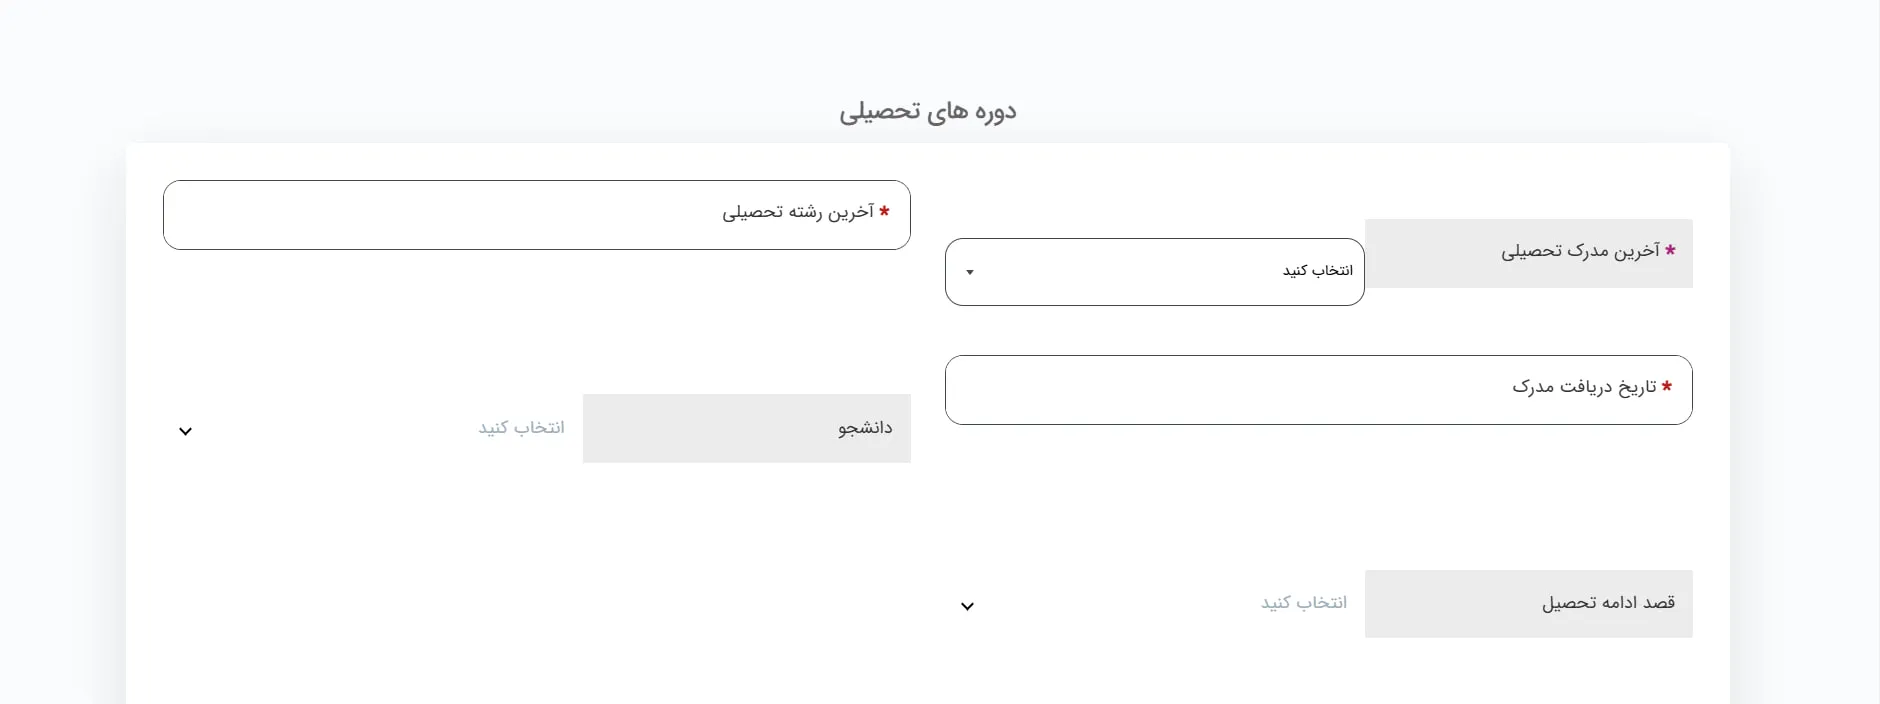Image resolution: width=1880 pixels, height=704 pixels.
Task: Click the آخرین رشته تحصیلی label text
Action: (x=798, y=212)
